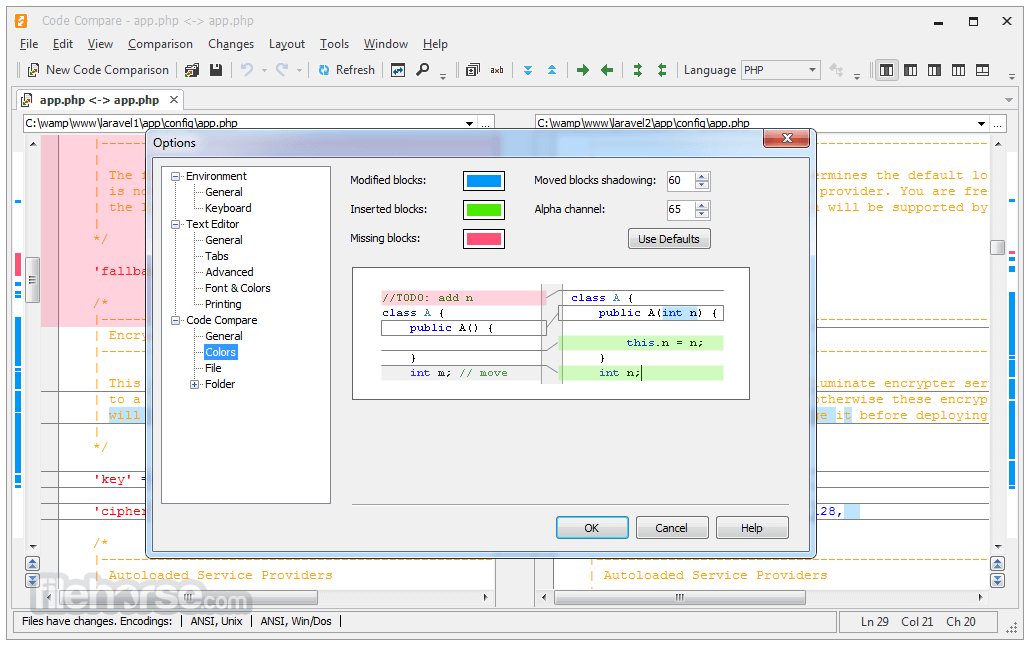Click Cancel in the Options dialog
This screenshot has height=645, width=1030.
pyautogui.click(x=671, y=527)
